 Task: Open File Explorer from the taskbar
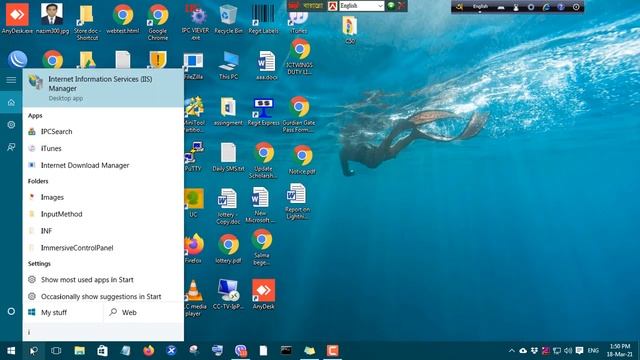tap(79, 351)
